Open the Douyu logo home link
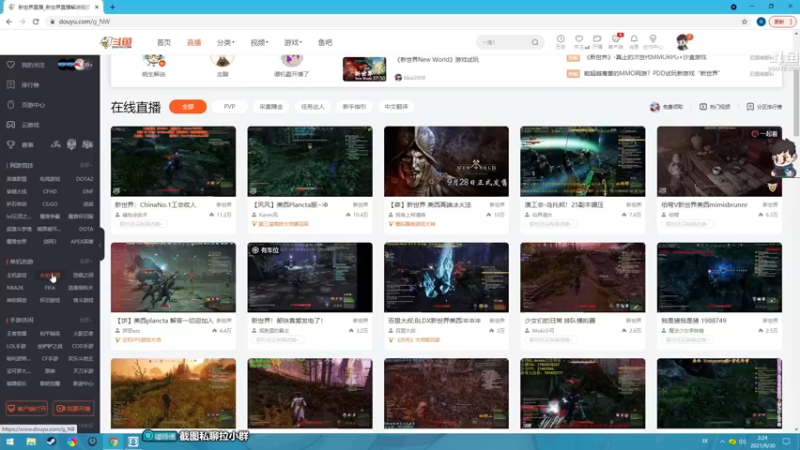Viewport: 800px width, 450px height. click(116, 42)
